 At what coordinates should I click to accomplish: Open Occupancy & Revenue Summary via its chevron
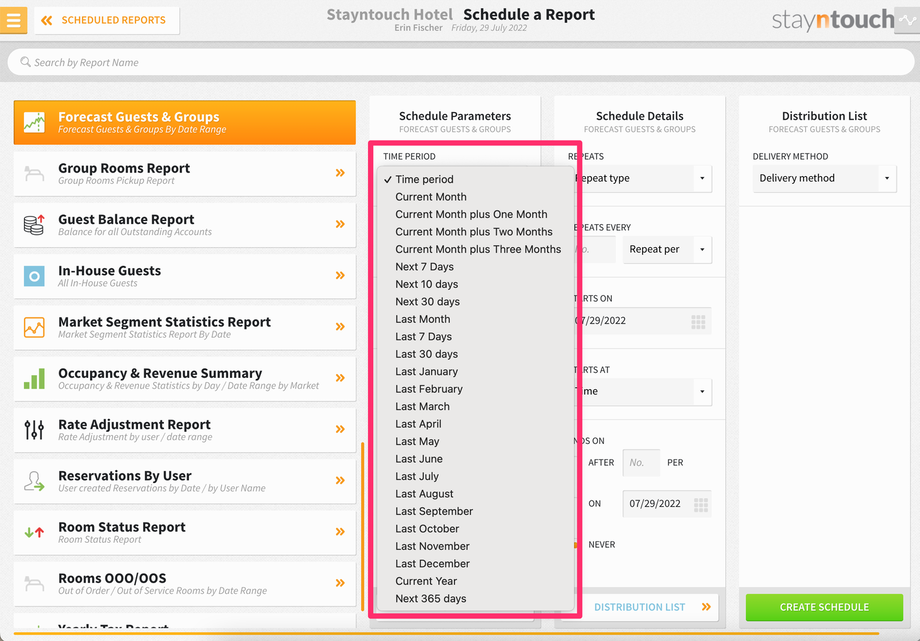coord(340,377)
